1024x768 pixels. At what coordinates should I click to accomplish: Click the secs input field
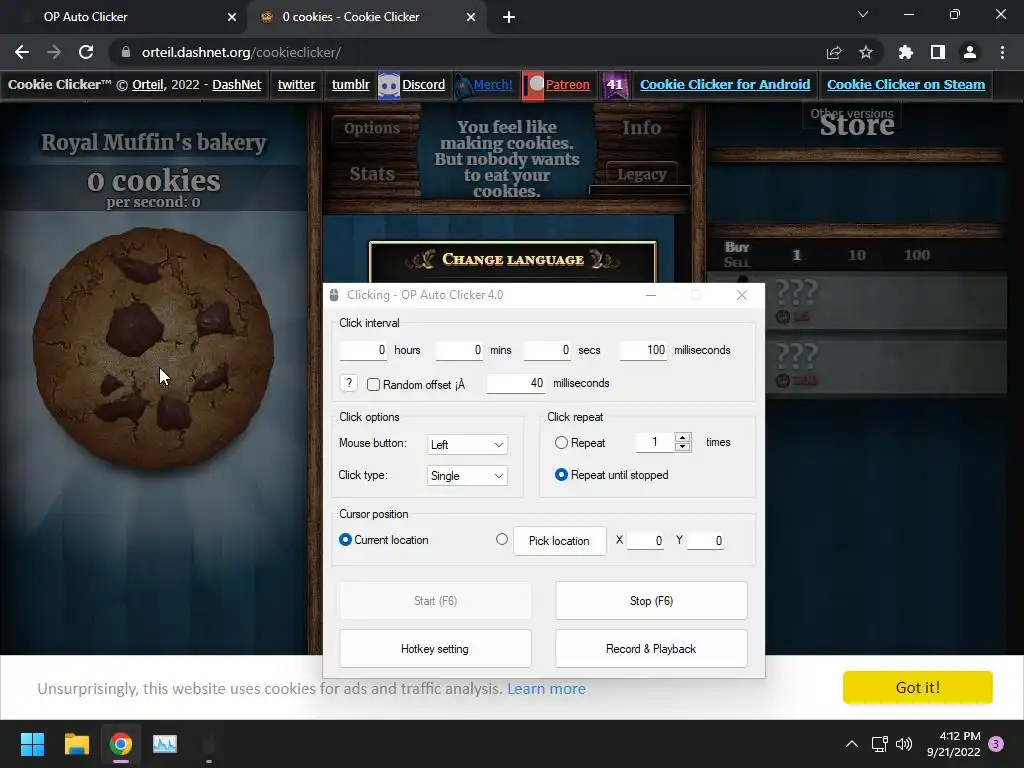pyautogui.click(x=547, y=350)
